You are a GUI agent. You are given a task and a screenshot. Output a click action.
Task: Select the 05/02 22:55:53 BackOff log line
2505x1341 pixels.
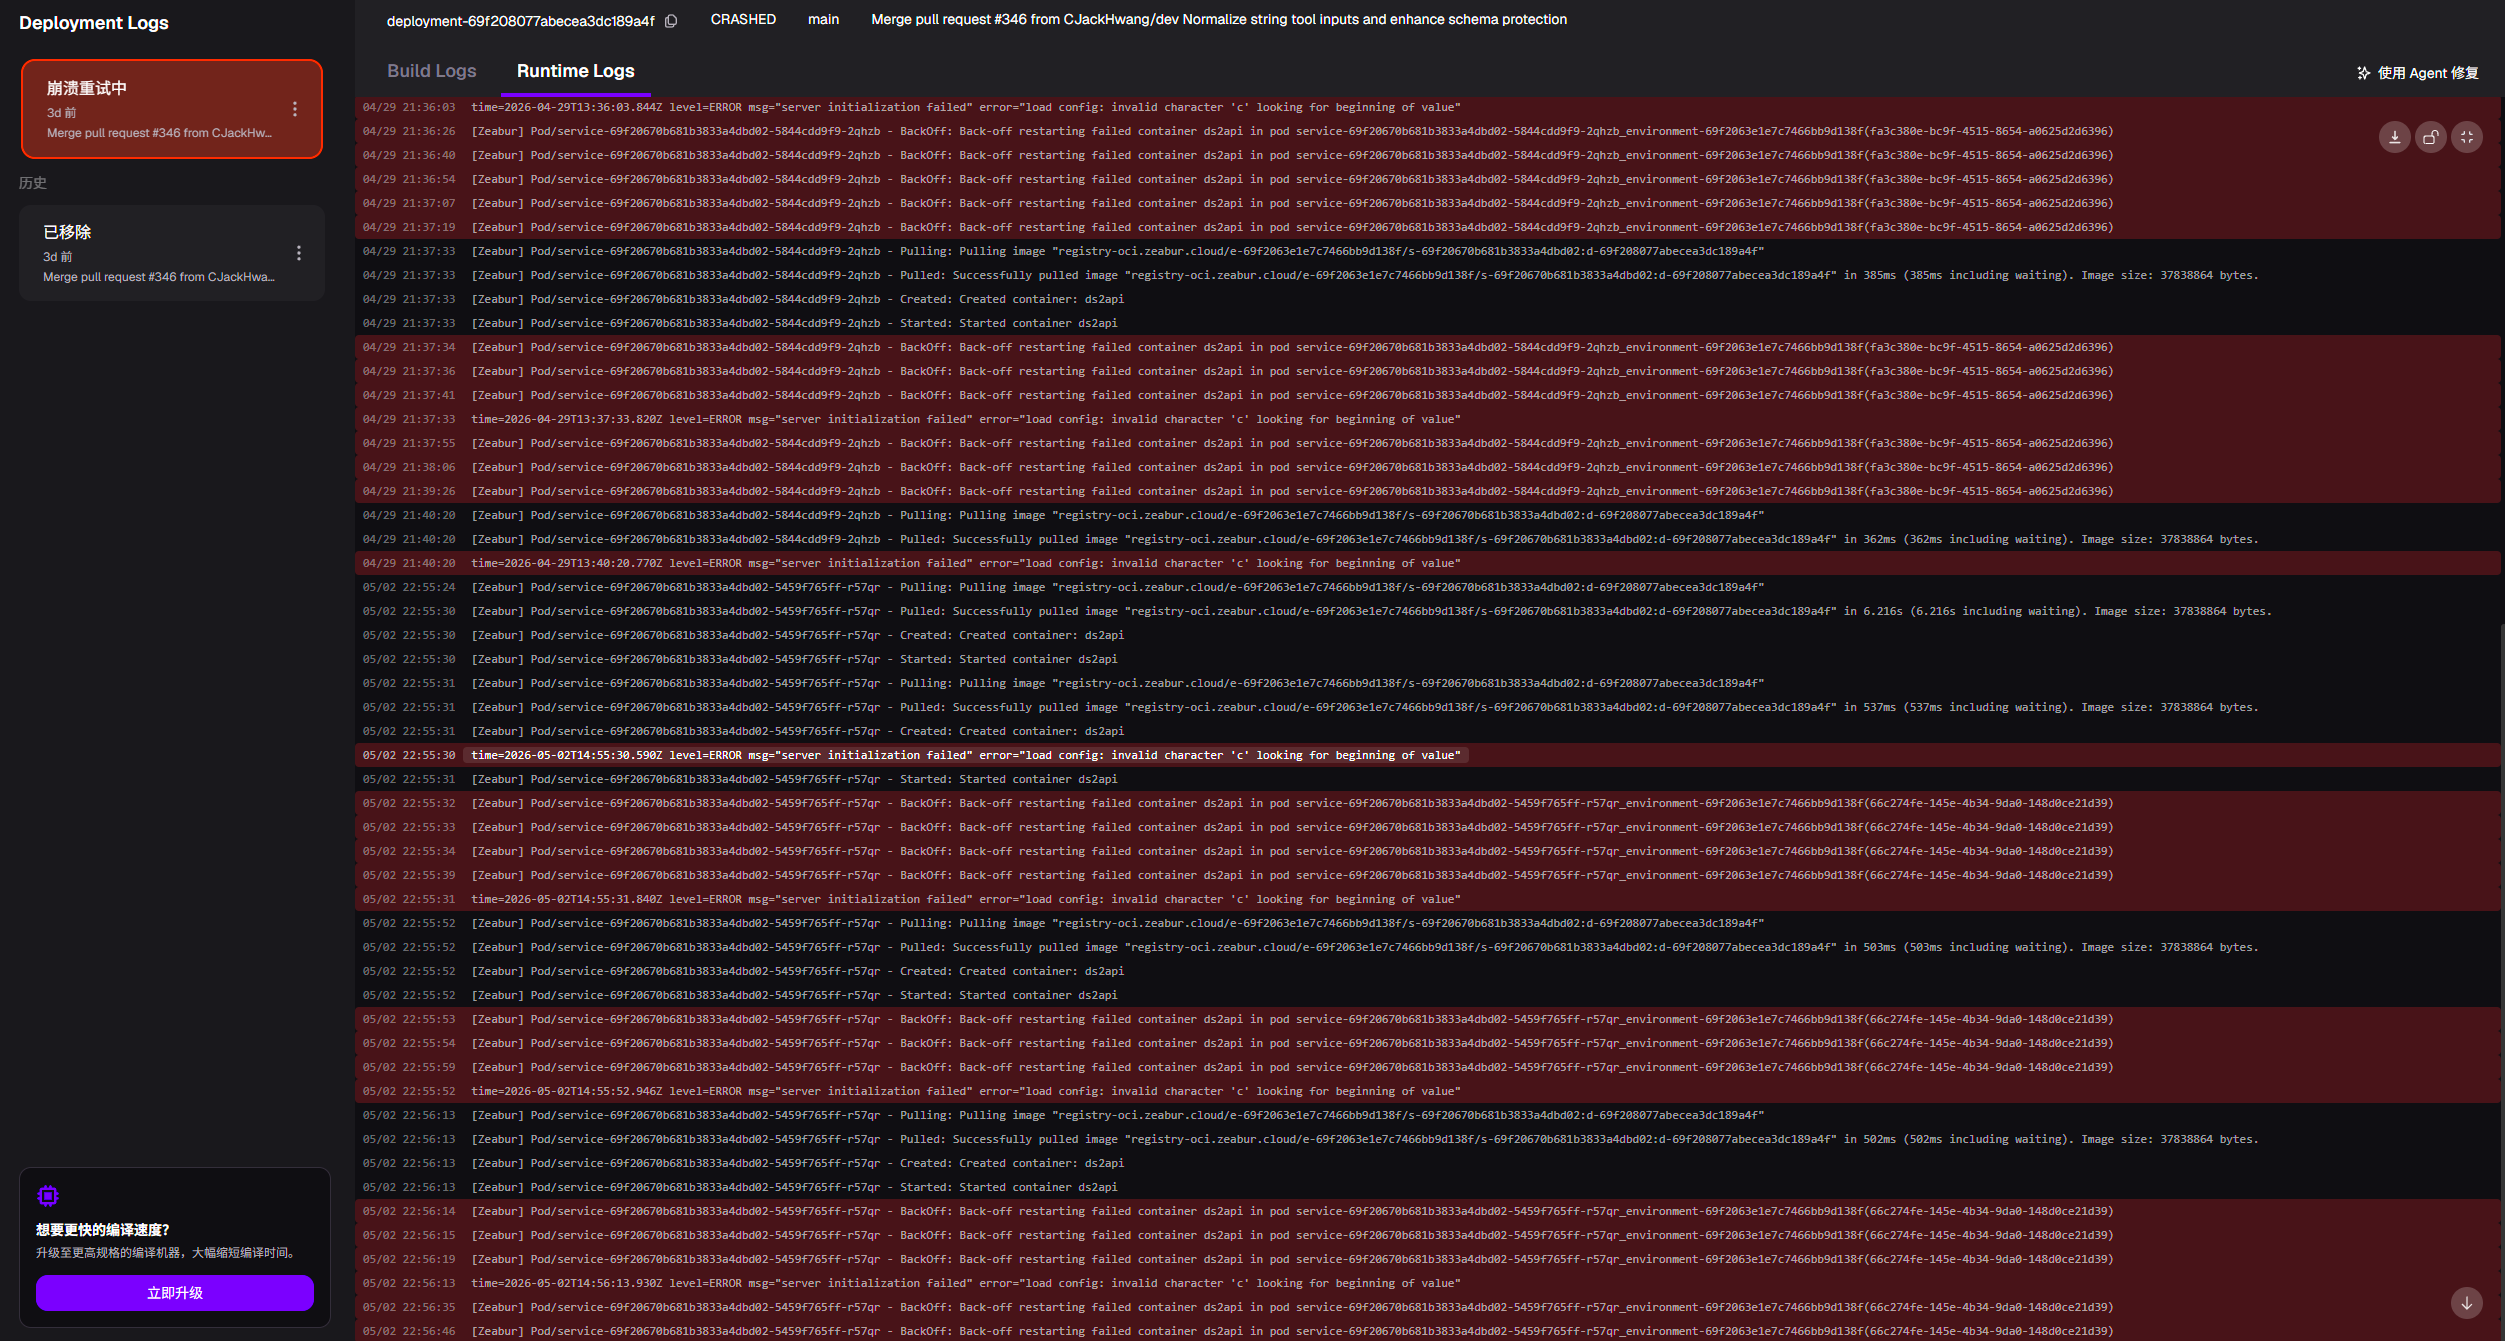1428,1019
